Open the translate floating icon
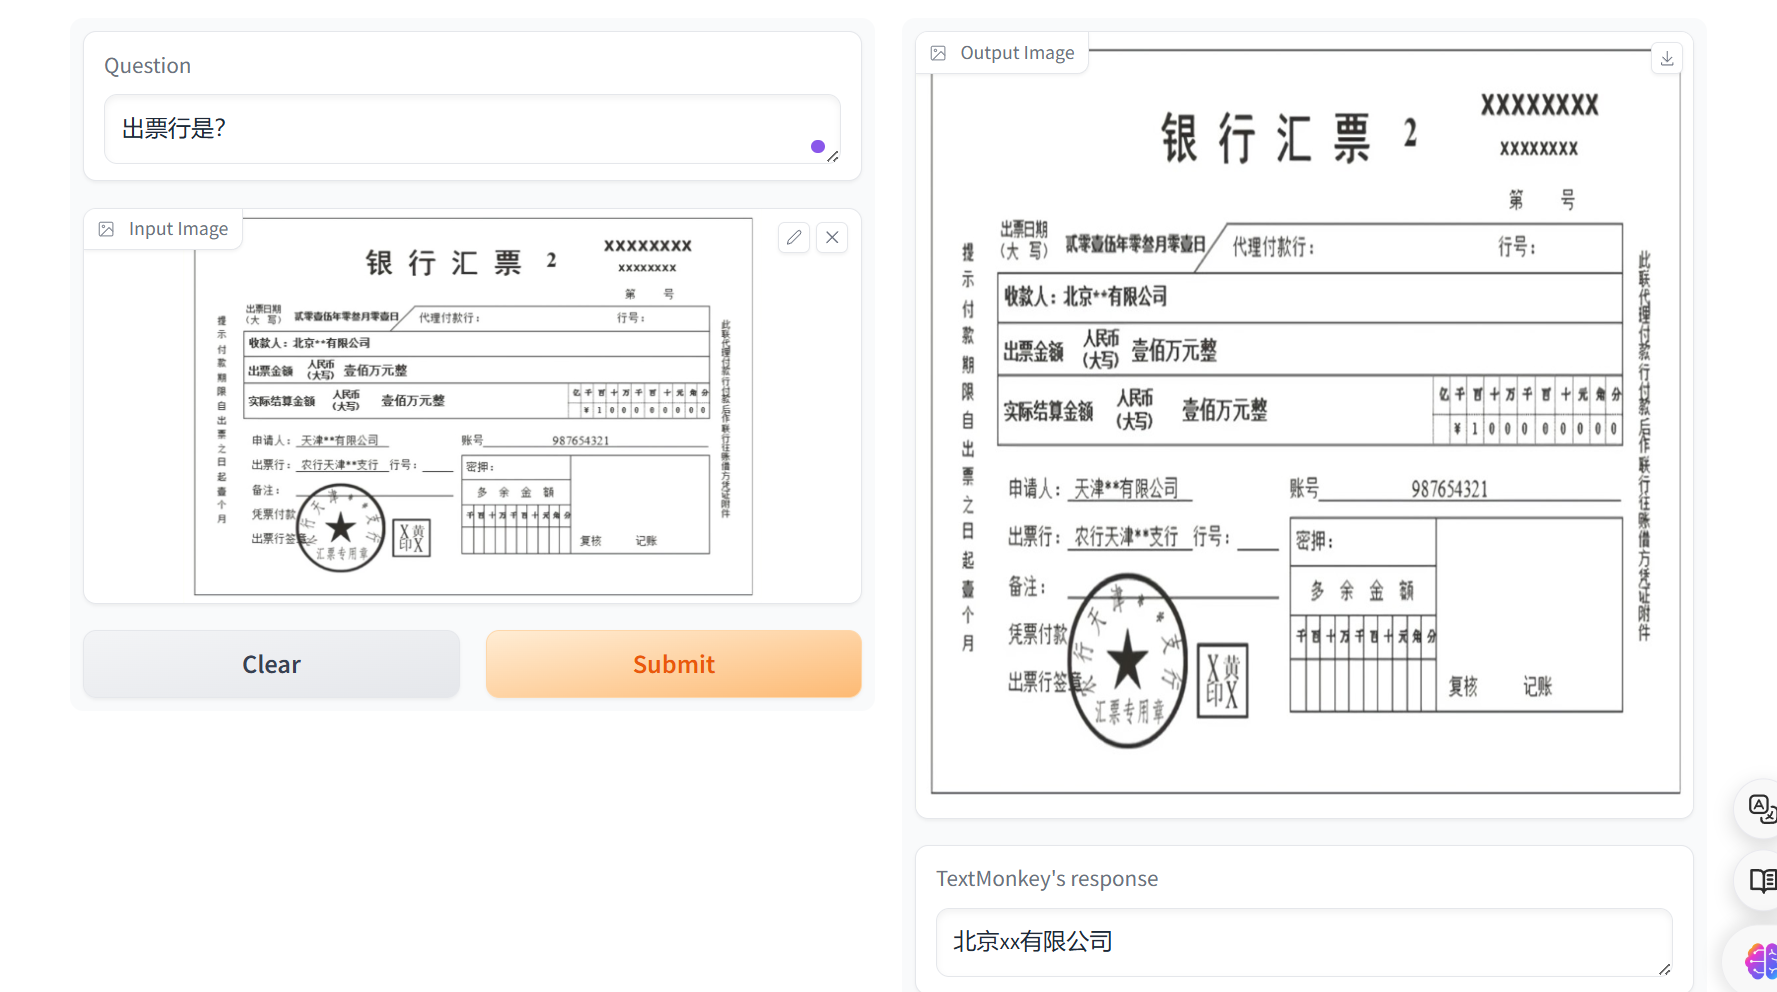The image size is (1777, 992). coord(1760,808)
